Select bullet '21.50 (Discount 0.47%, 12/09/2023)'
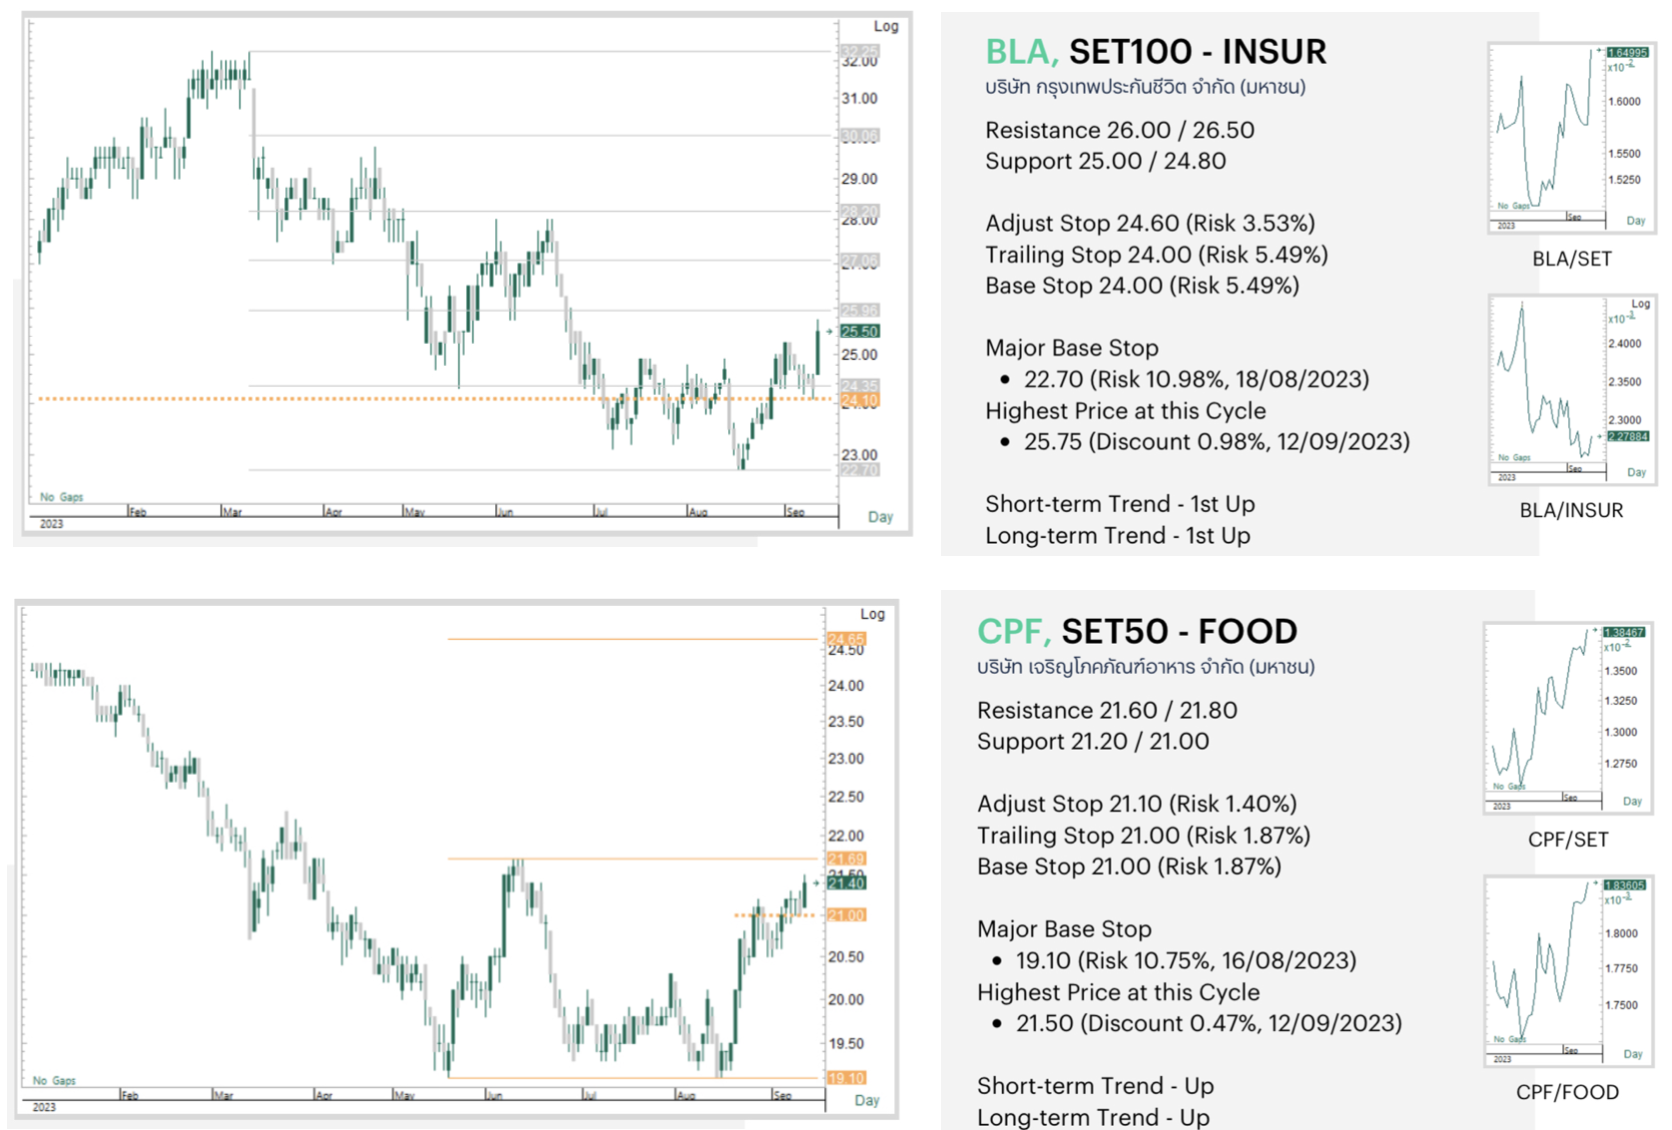This screenshot has height=1130, width=1672. pyautogui.click(x=1209, y=1024)
